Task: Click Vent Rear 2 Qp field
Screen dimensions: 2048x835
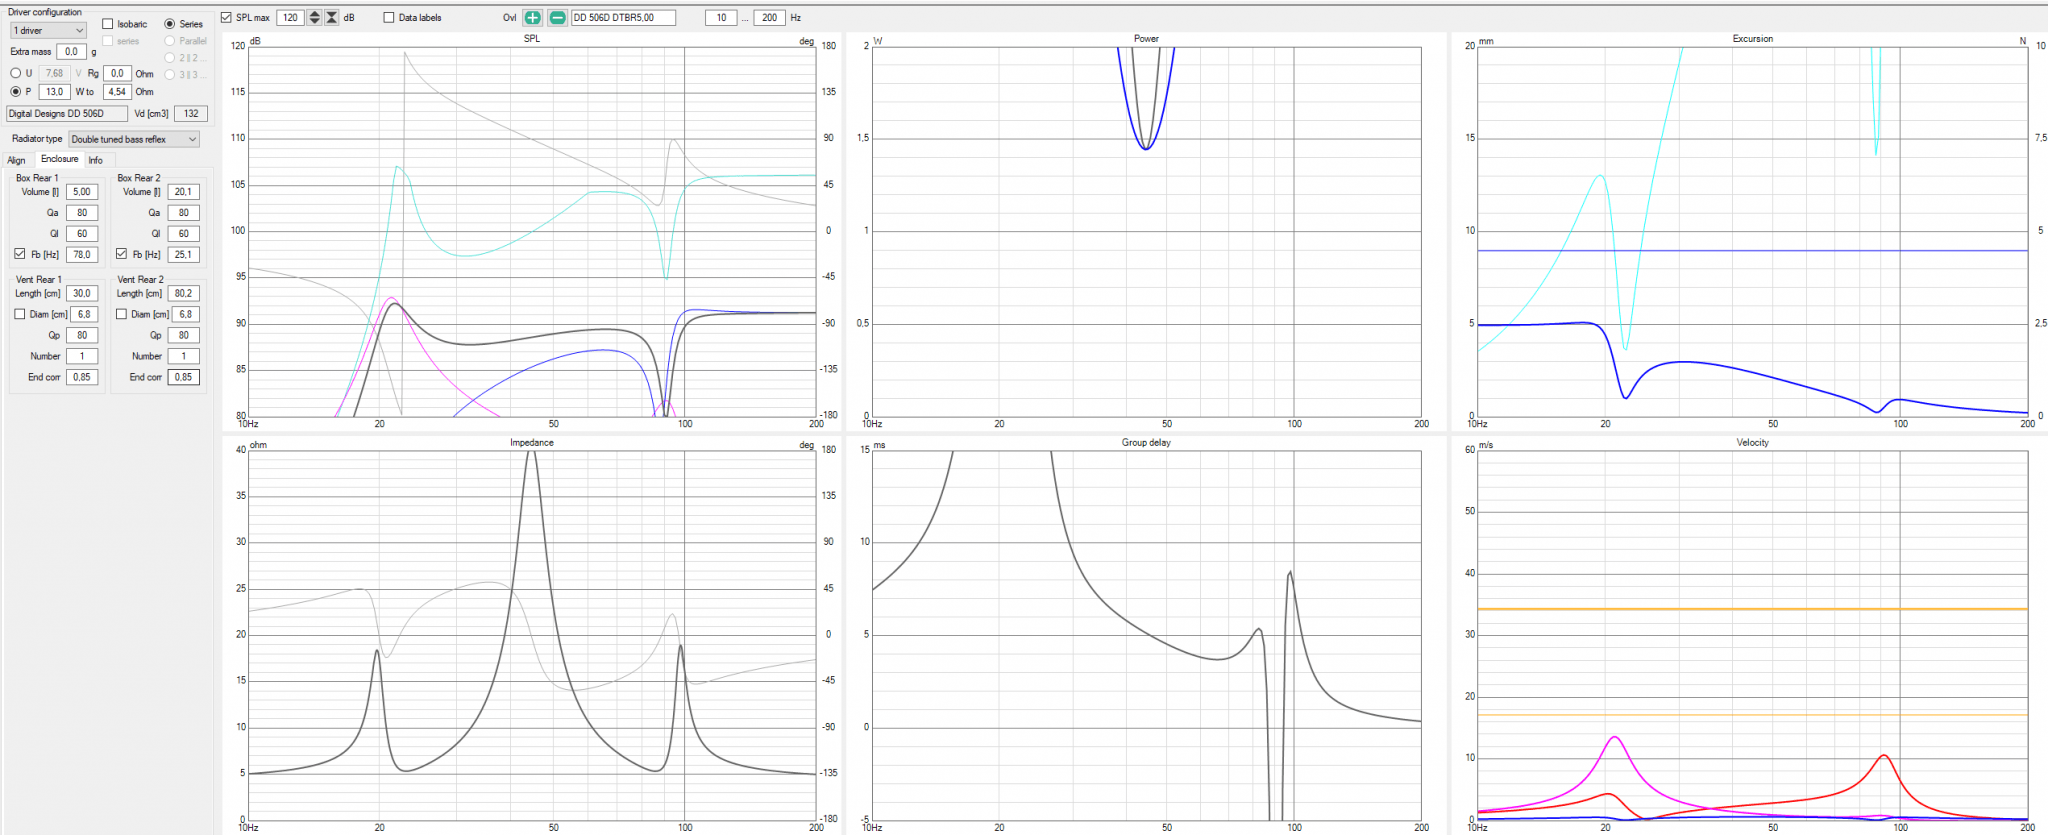Action: tap(183, 336)
